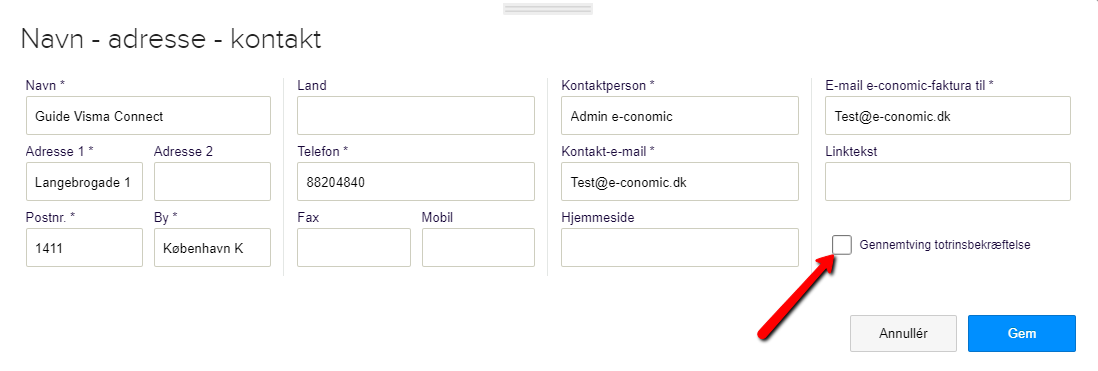Screen dimensions: 1098x371
Task: Grab the drag handle at dialog top
Action: [548, 9]
